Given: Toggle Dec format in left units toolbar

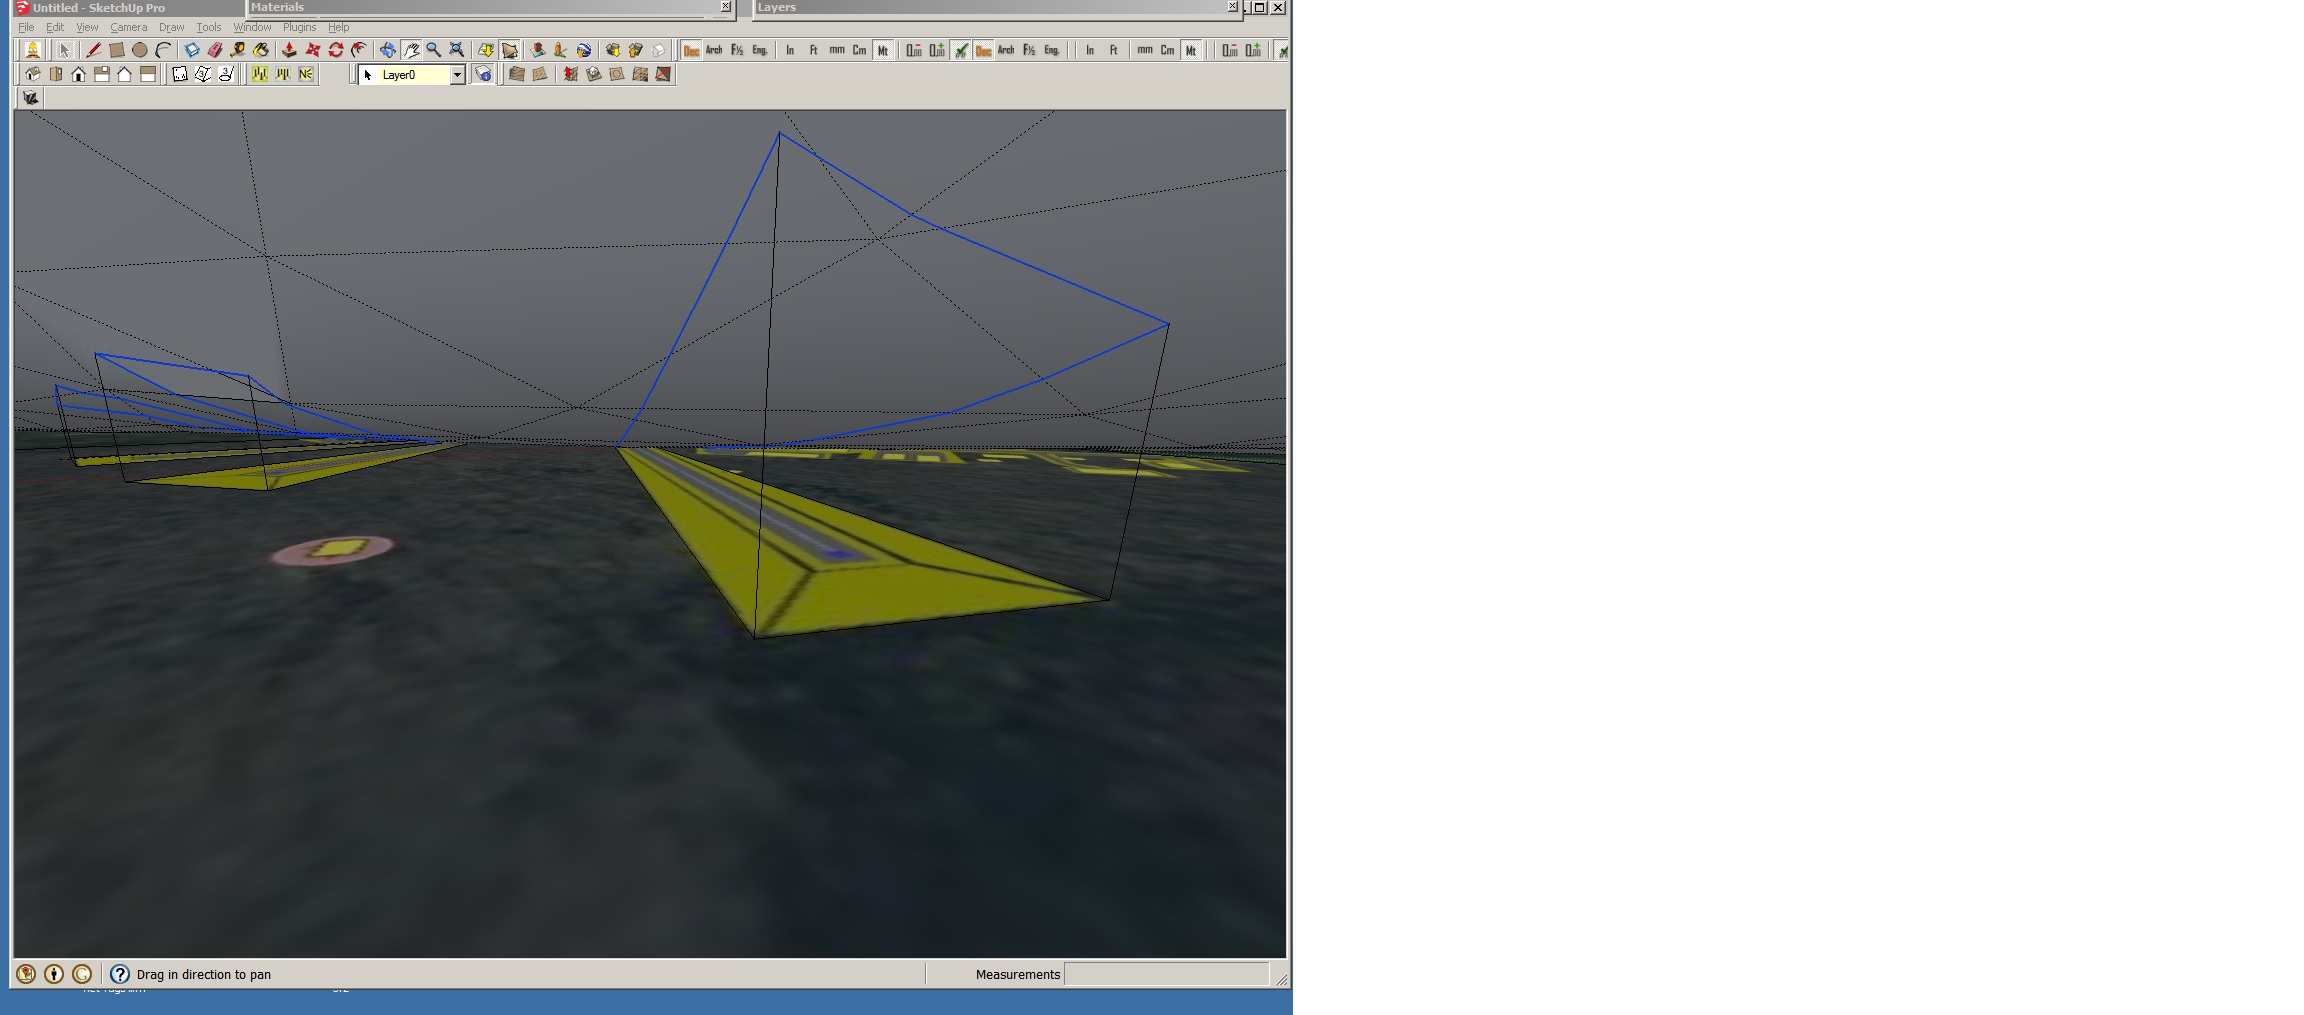Looking at the screenshot, I should pyautogui.click(x=691, y=50).
